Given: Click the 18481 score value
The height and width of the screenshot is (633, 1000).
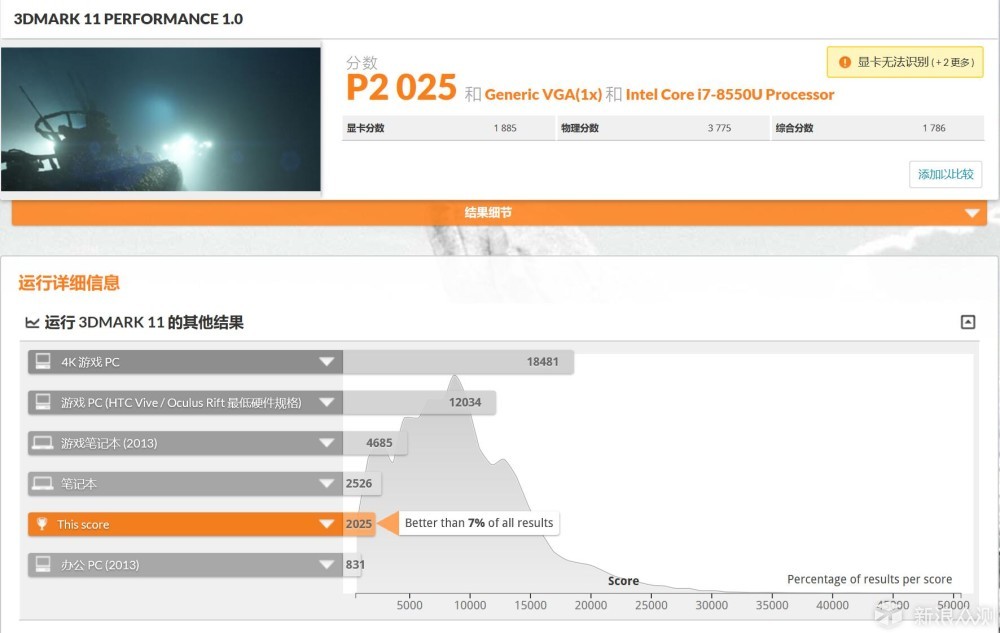Looking at the screenshot, I should click(x=542, y=361).
